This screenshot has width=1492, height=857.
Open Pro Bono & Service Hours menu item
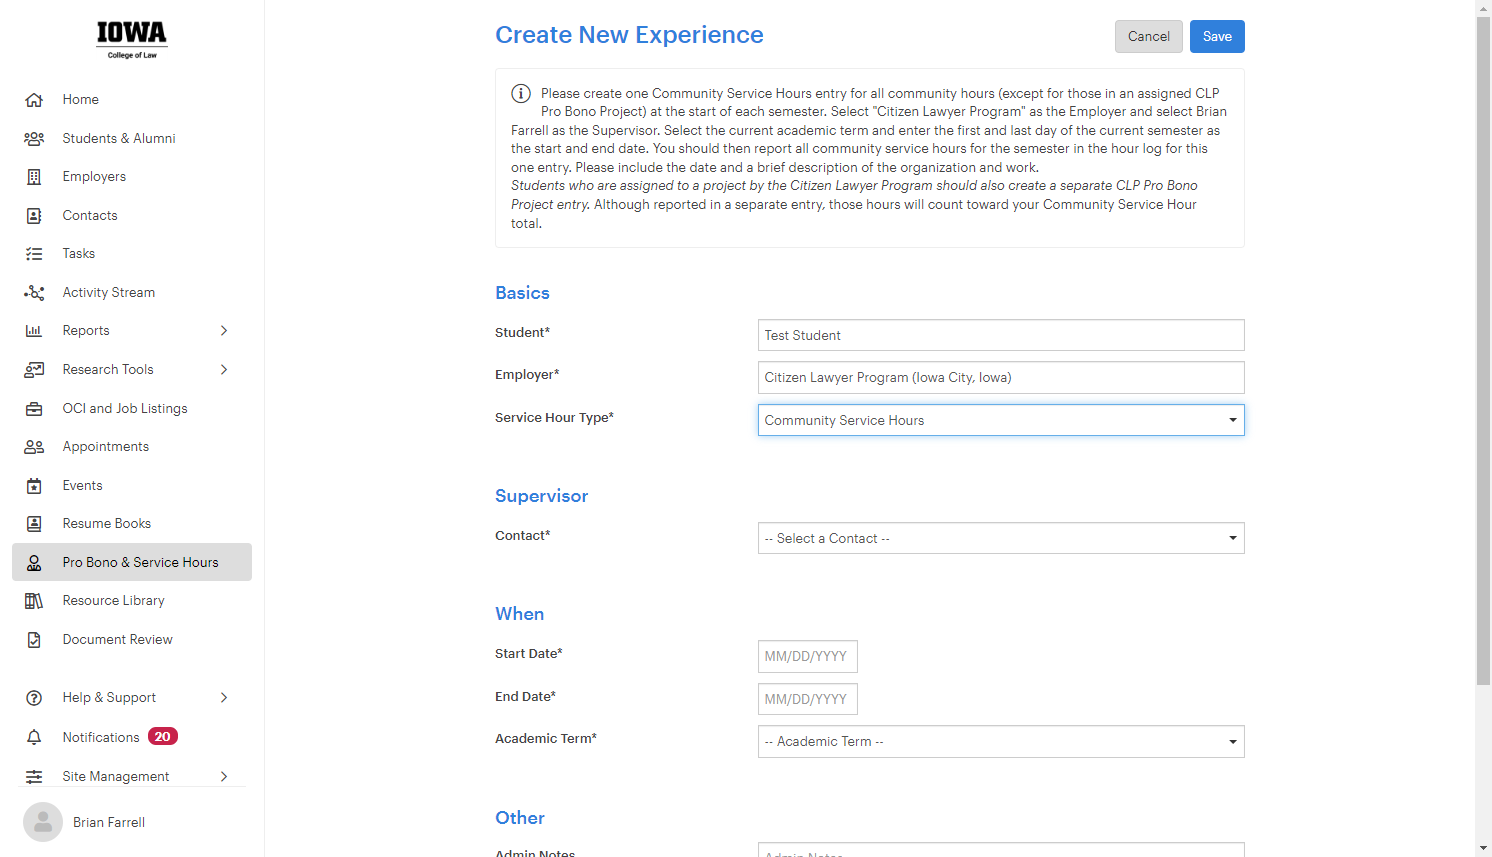(x=132, y=562)
